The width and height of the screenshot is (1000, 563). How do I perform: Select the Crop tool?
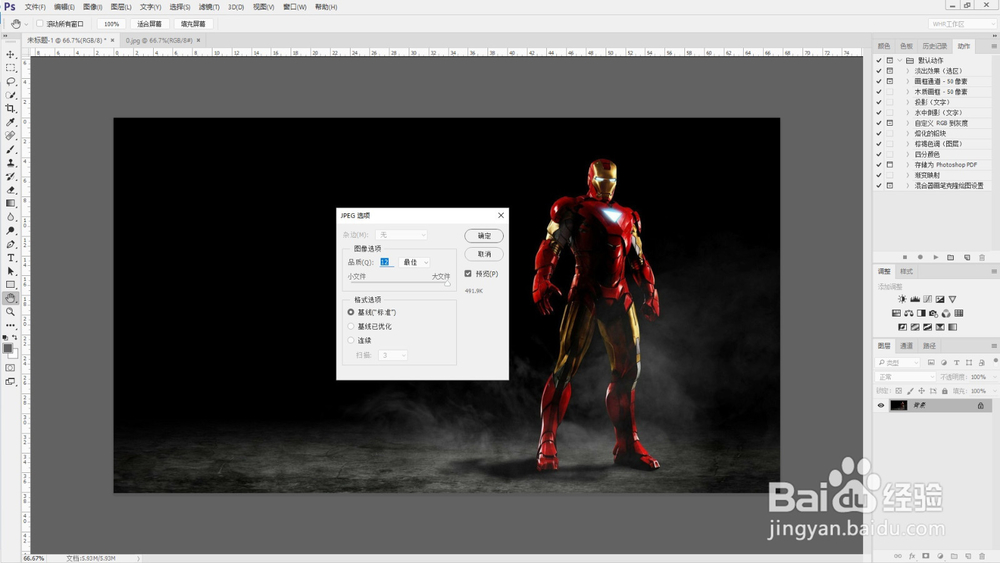point(10,108)
